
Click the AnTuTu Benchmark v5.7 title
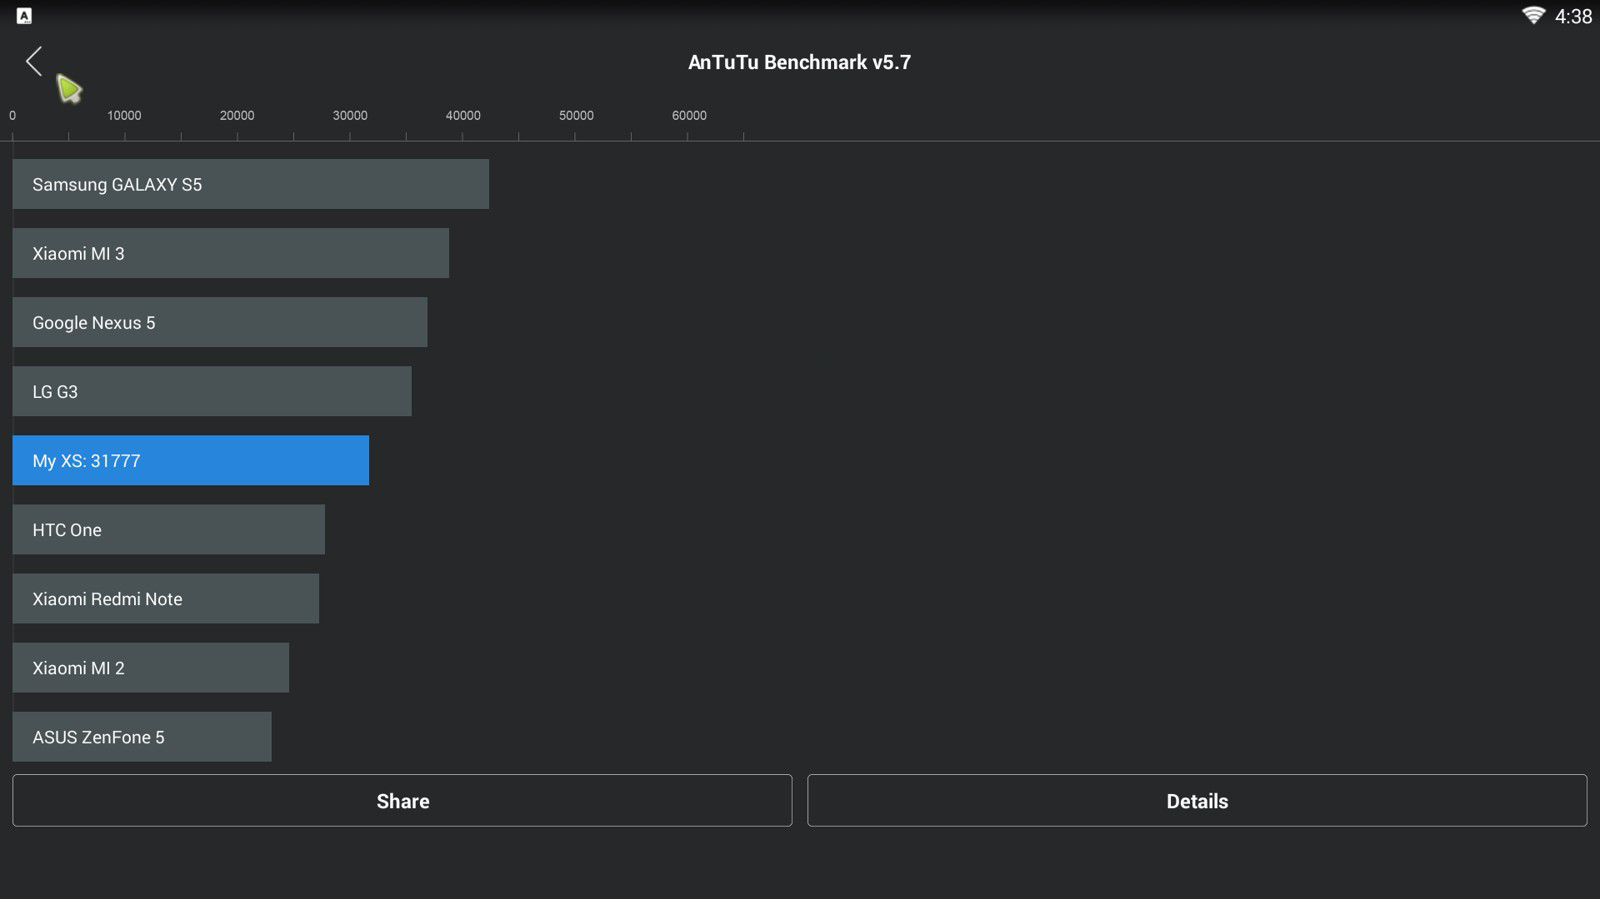coord(799,62)
